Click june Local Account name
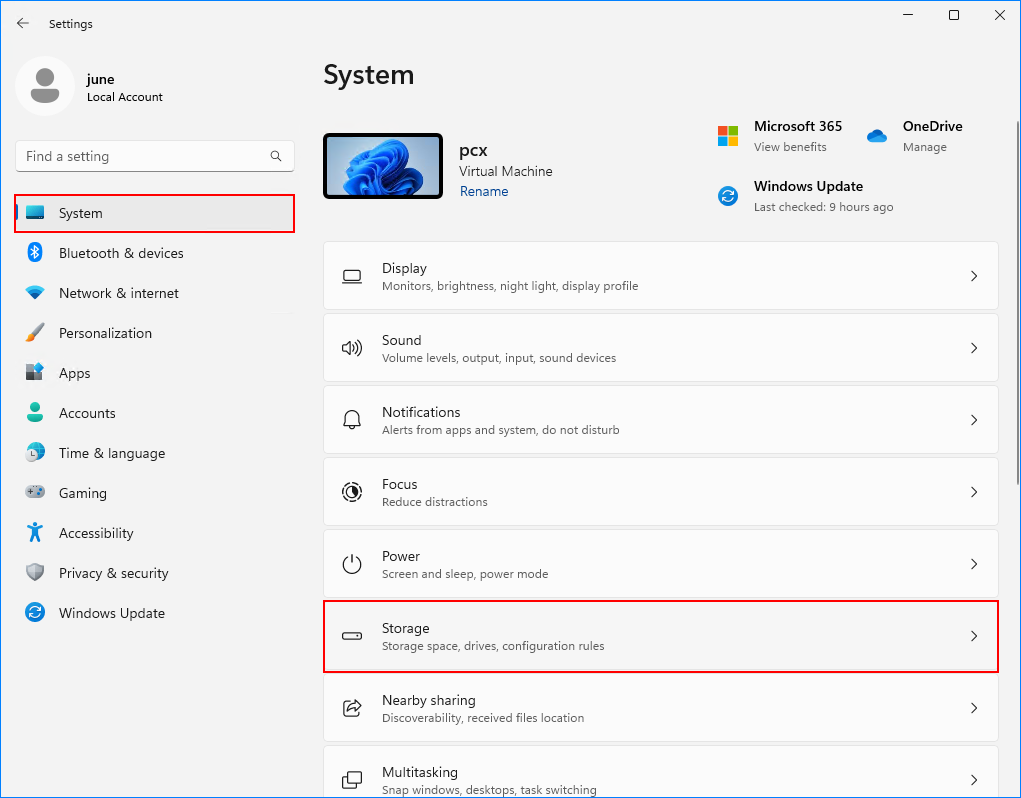The height and width of the screenshot is (798, 1021). (x=124, y=87)
